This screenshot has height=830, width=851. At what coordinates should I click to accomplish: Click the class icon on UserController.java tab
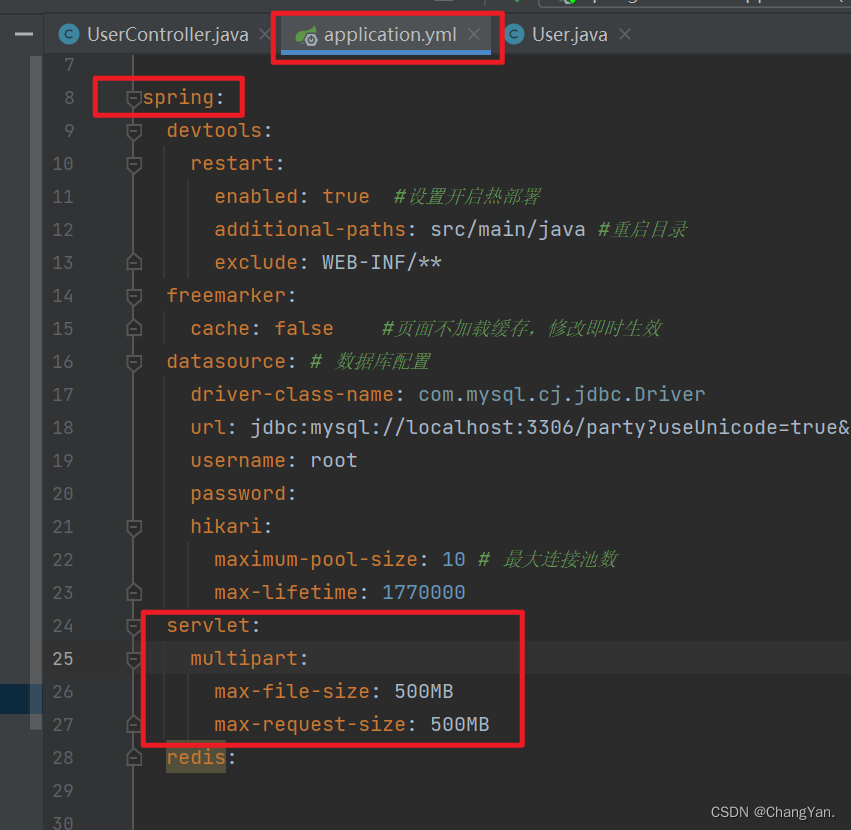68,33
